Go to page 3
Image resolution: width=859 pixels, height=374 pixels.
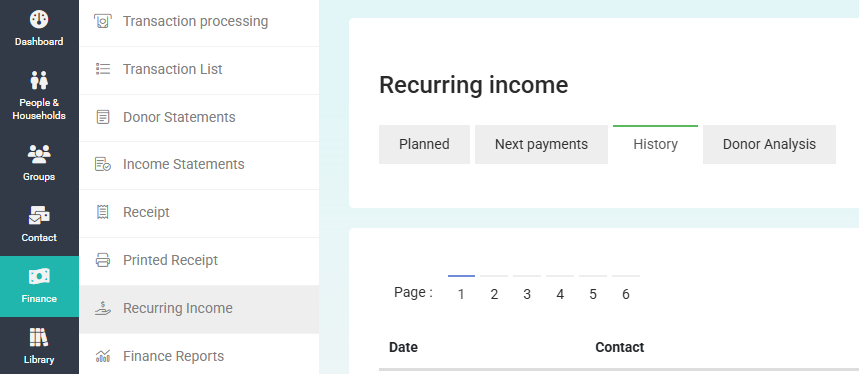[527, 294]
